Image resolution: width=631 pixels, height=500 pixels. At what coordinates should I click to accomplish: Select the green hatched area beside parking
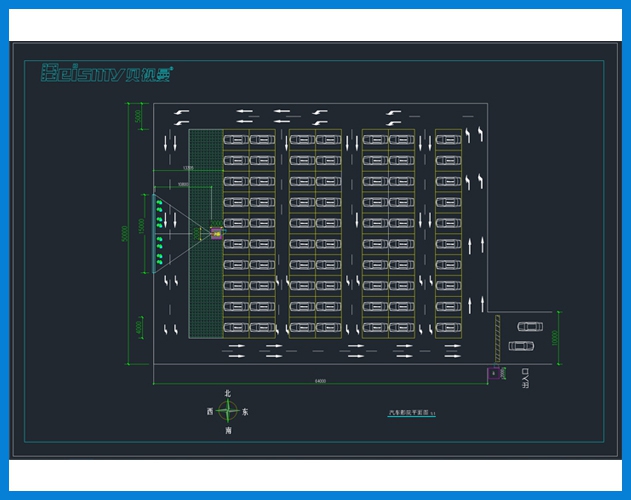coord(206,233)
